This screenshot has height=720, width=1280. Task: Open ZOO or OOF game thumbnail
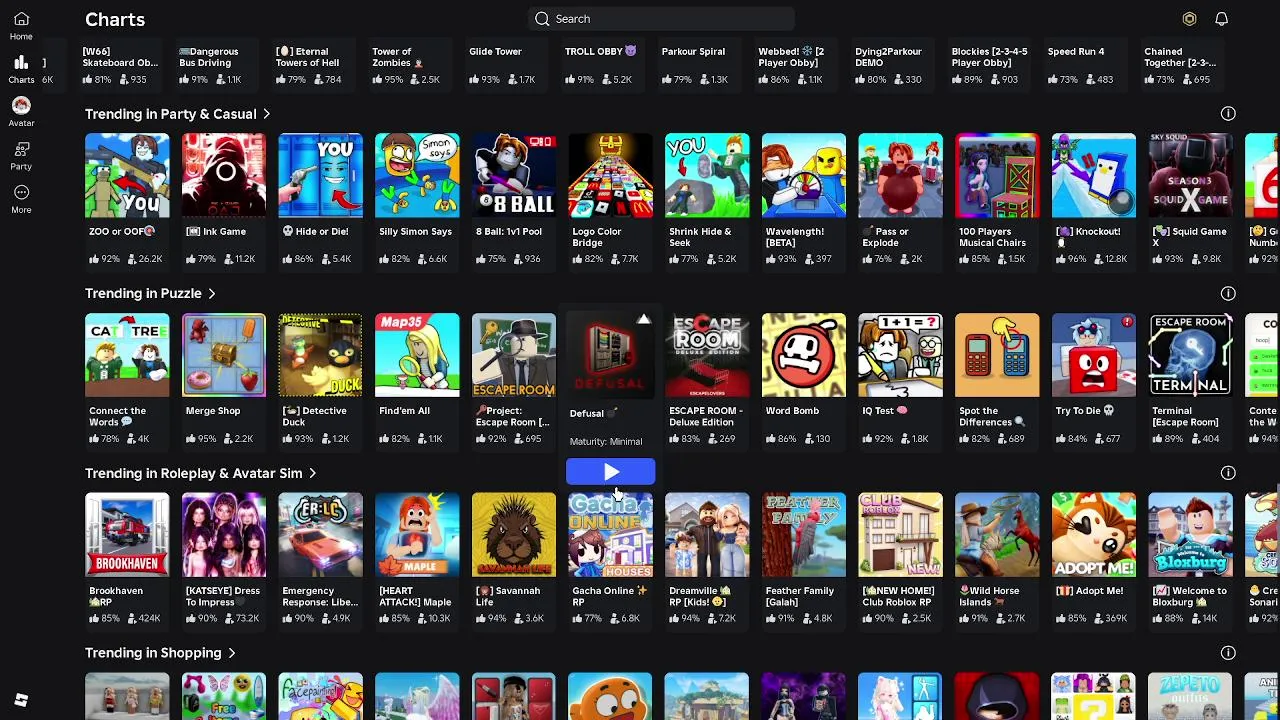click(x=127, y=175)
